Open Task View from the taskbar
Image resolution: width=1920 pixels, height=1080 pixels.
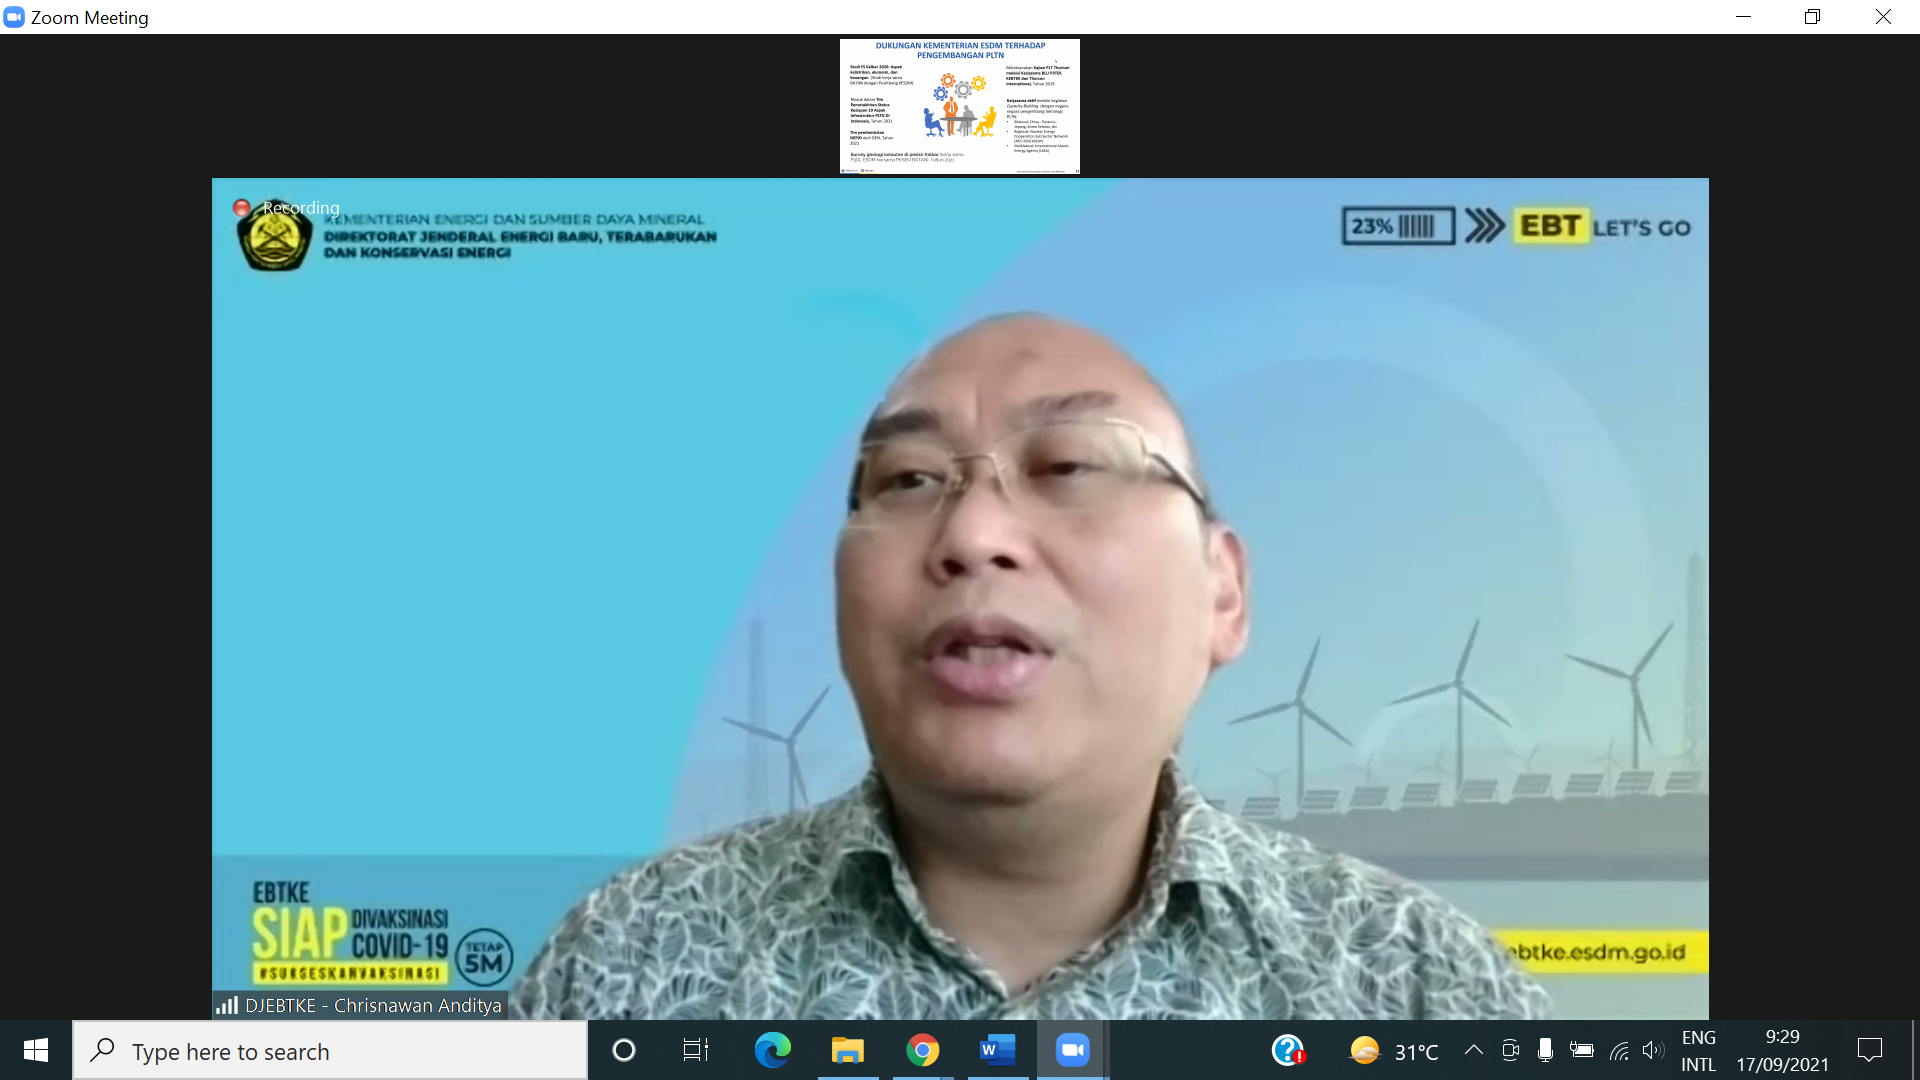[696, 1050]
